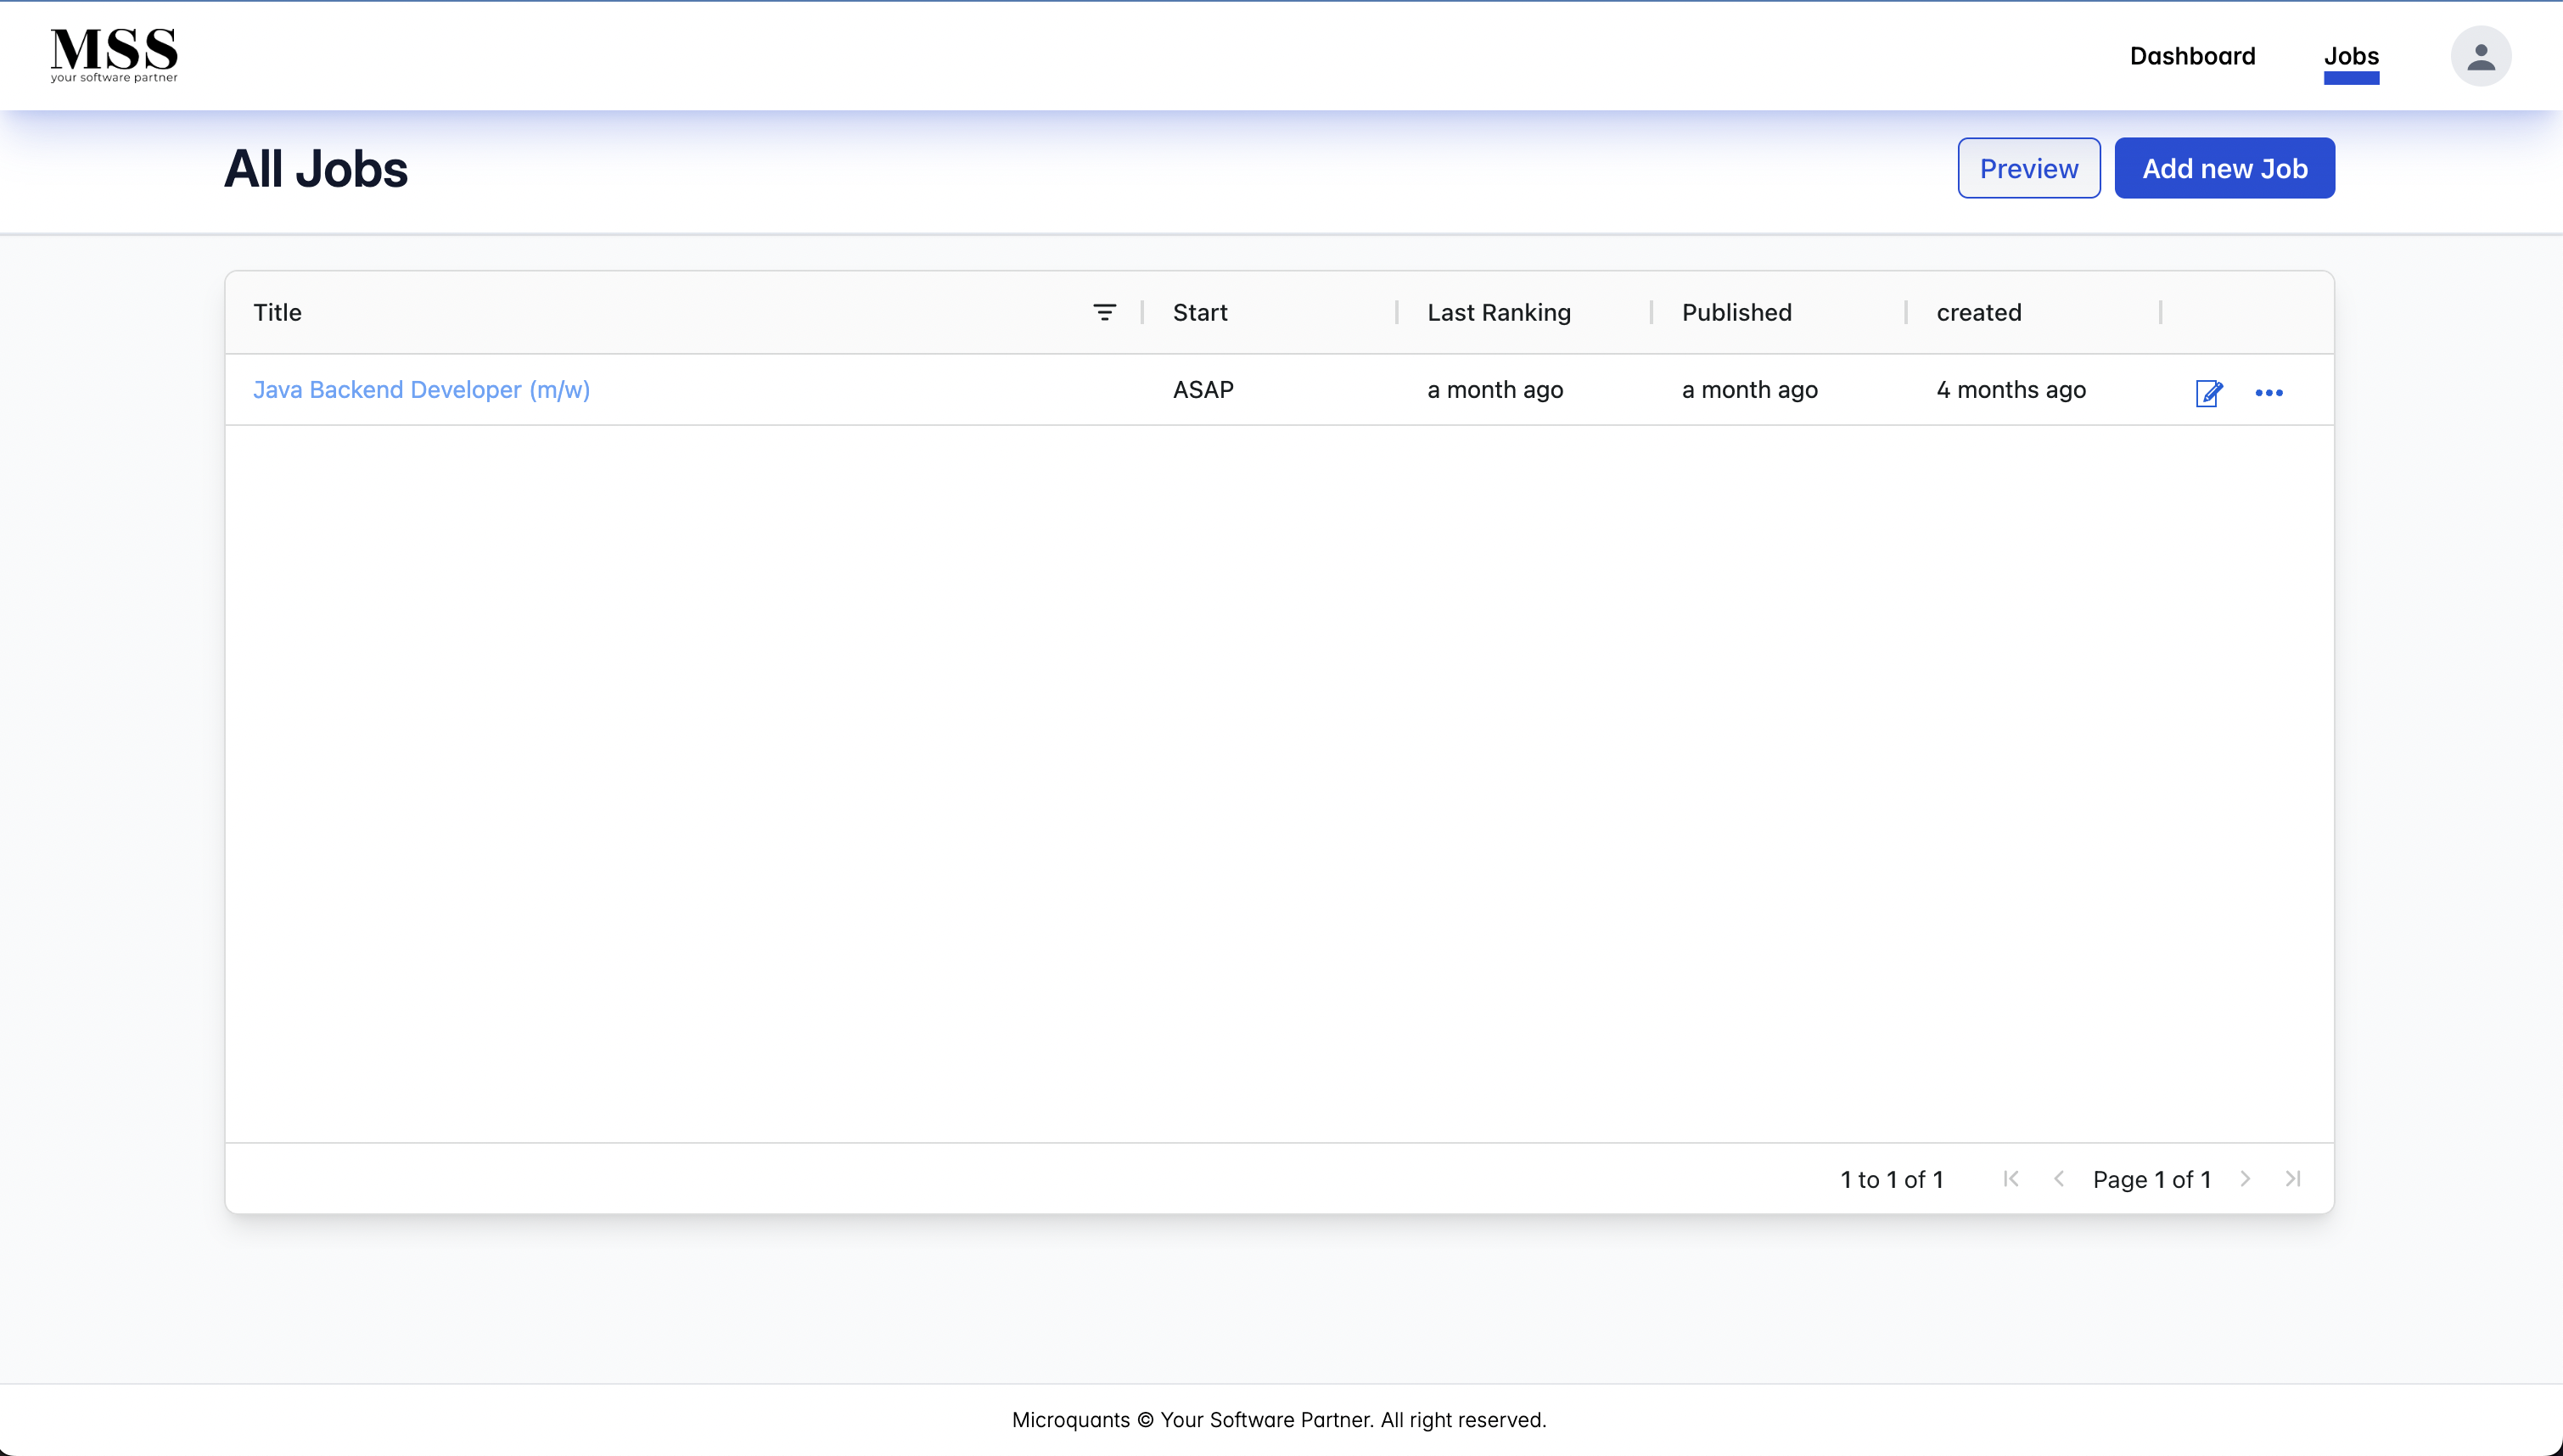
Task: Click the MSS logo
Action: point(113,55)
